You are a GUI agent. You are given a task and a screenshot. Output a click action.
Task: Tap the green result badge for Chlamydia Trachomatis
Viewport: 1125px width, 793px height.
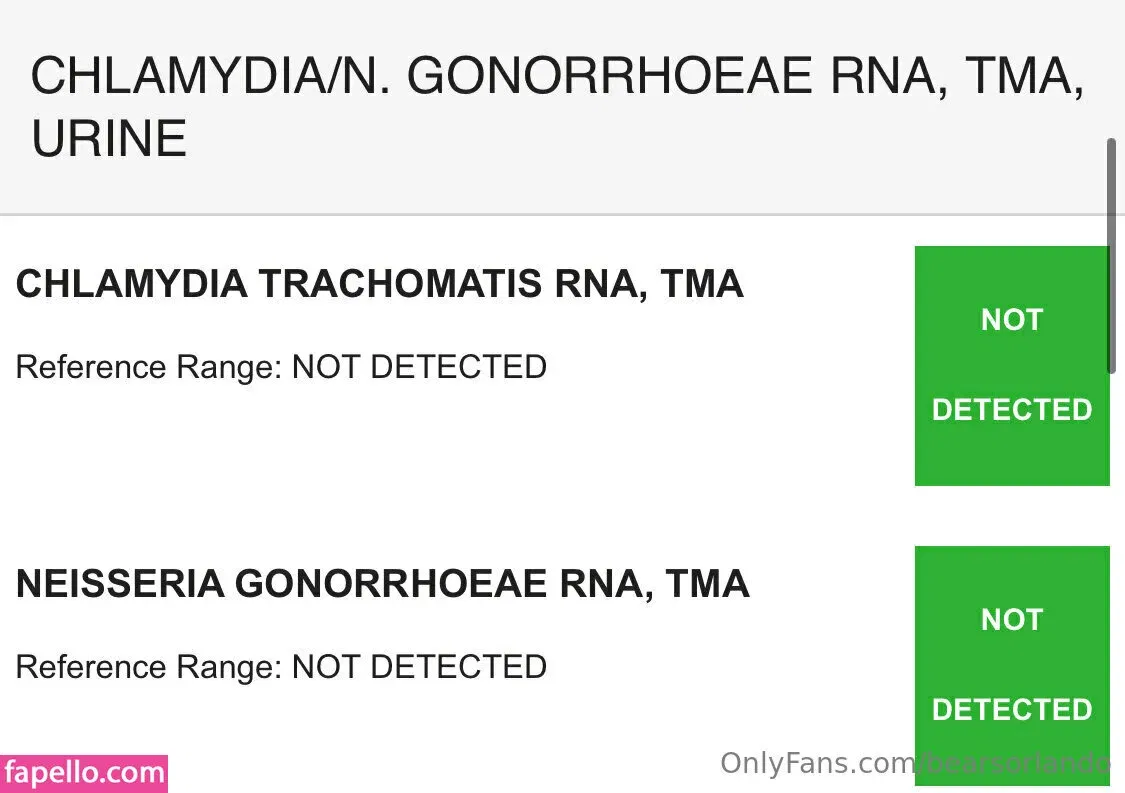coord(1011,366)
